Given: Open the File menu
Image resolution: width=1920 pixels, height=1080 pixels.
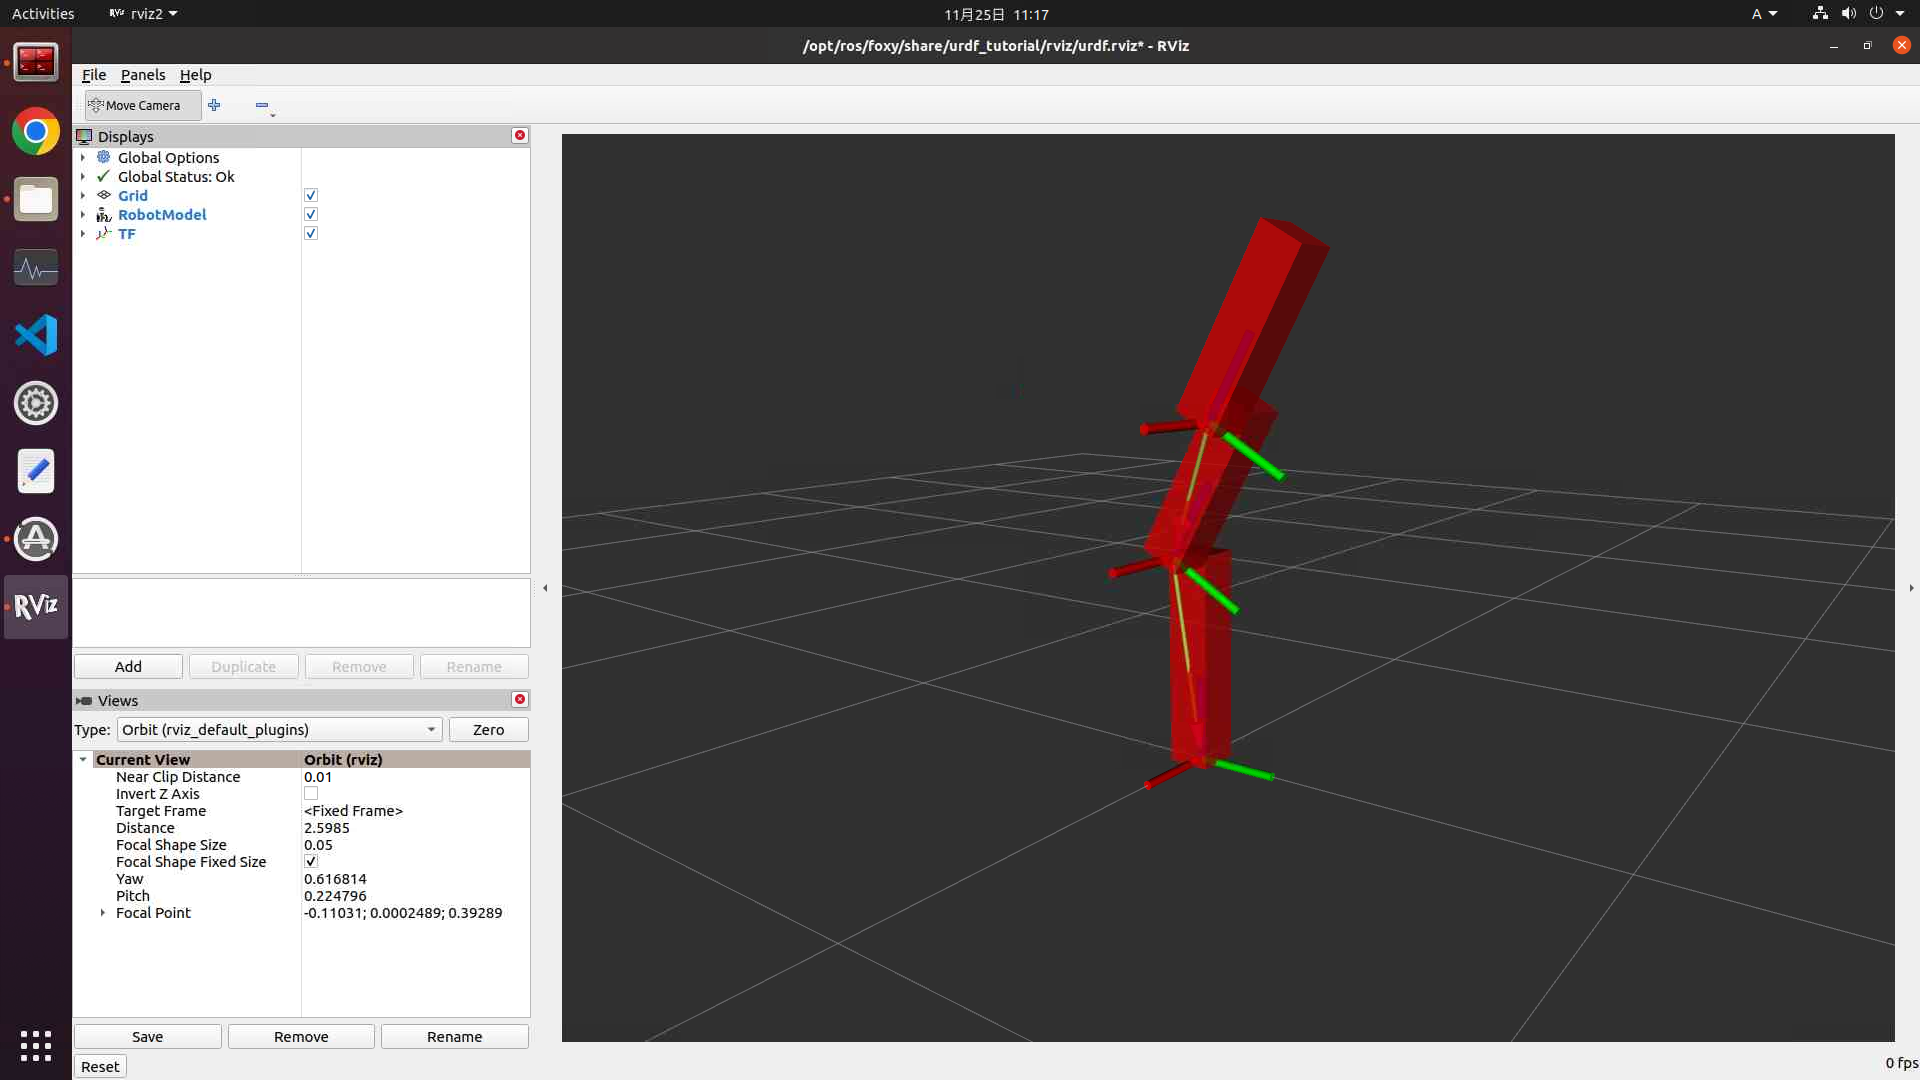Looking at the screenshot, I should (x=94, y=75).
